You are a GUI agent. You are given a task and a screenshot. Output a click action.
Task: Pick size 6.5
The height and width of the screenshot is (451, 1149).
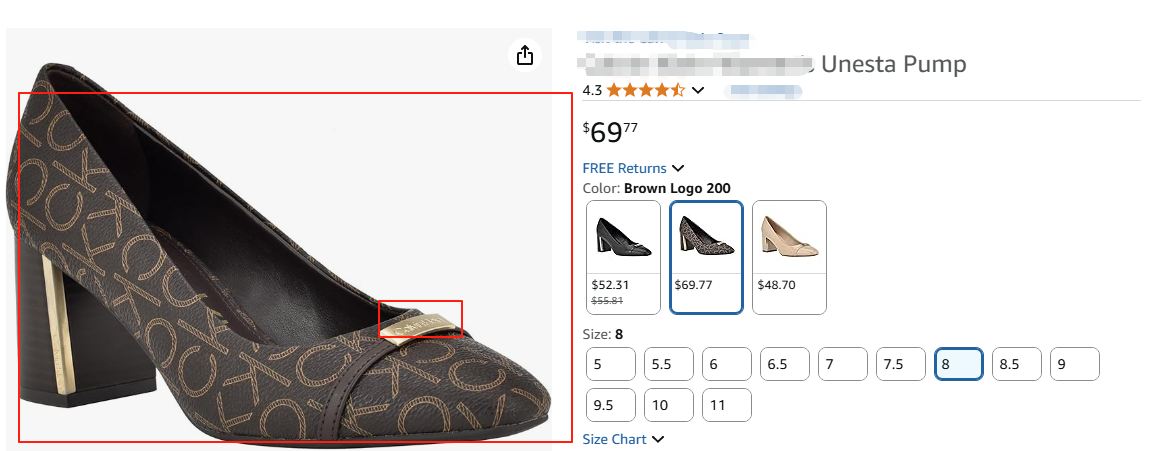click(785, 364)
